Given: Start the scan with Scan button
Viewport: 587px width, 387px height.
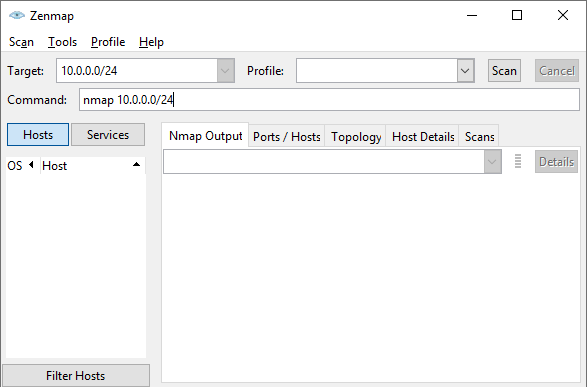Looking at the screenshot, I should 504,70.
